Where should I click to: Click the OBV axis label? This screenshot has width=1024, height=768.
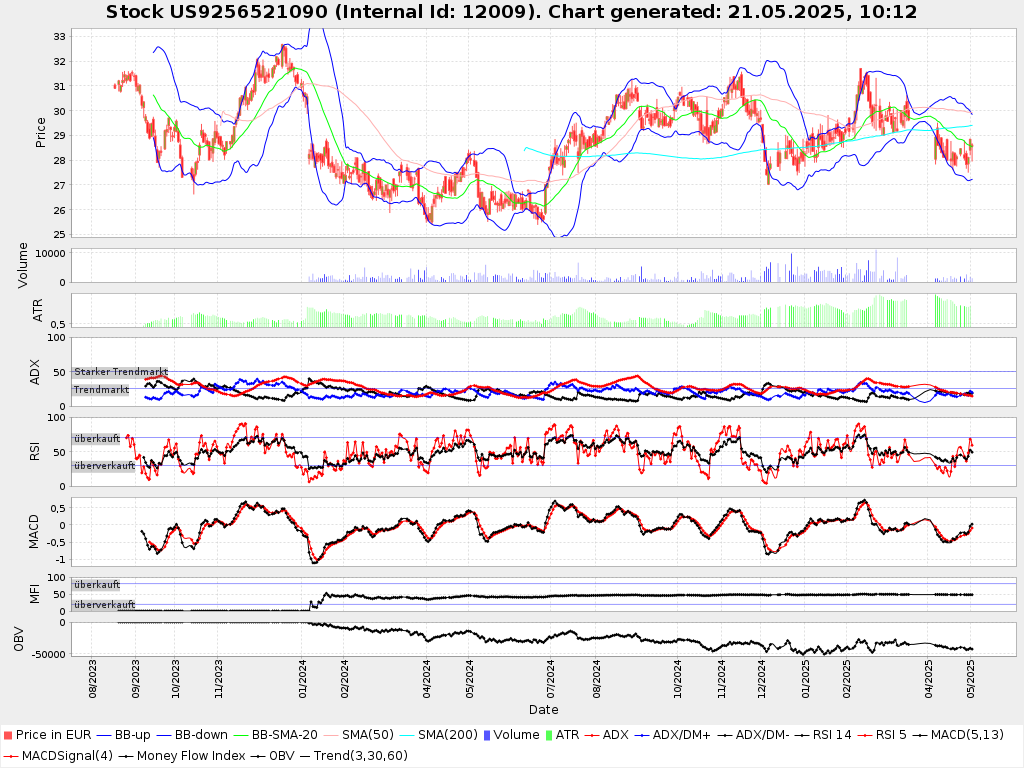coord(18,639)
